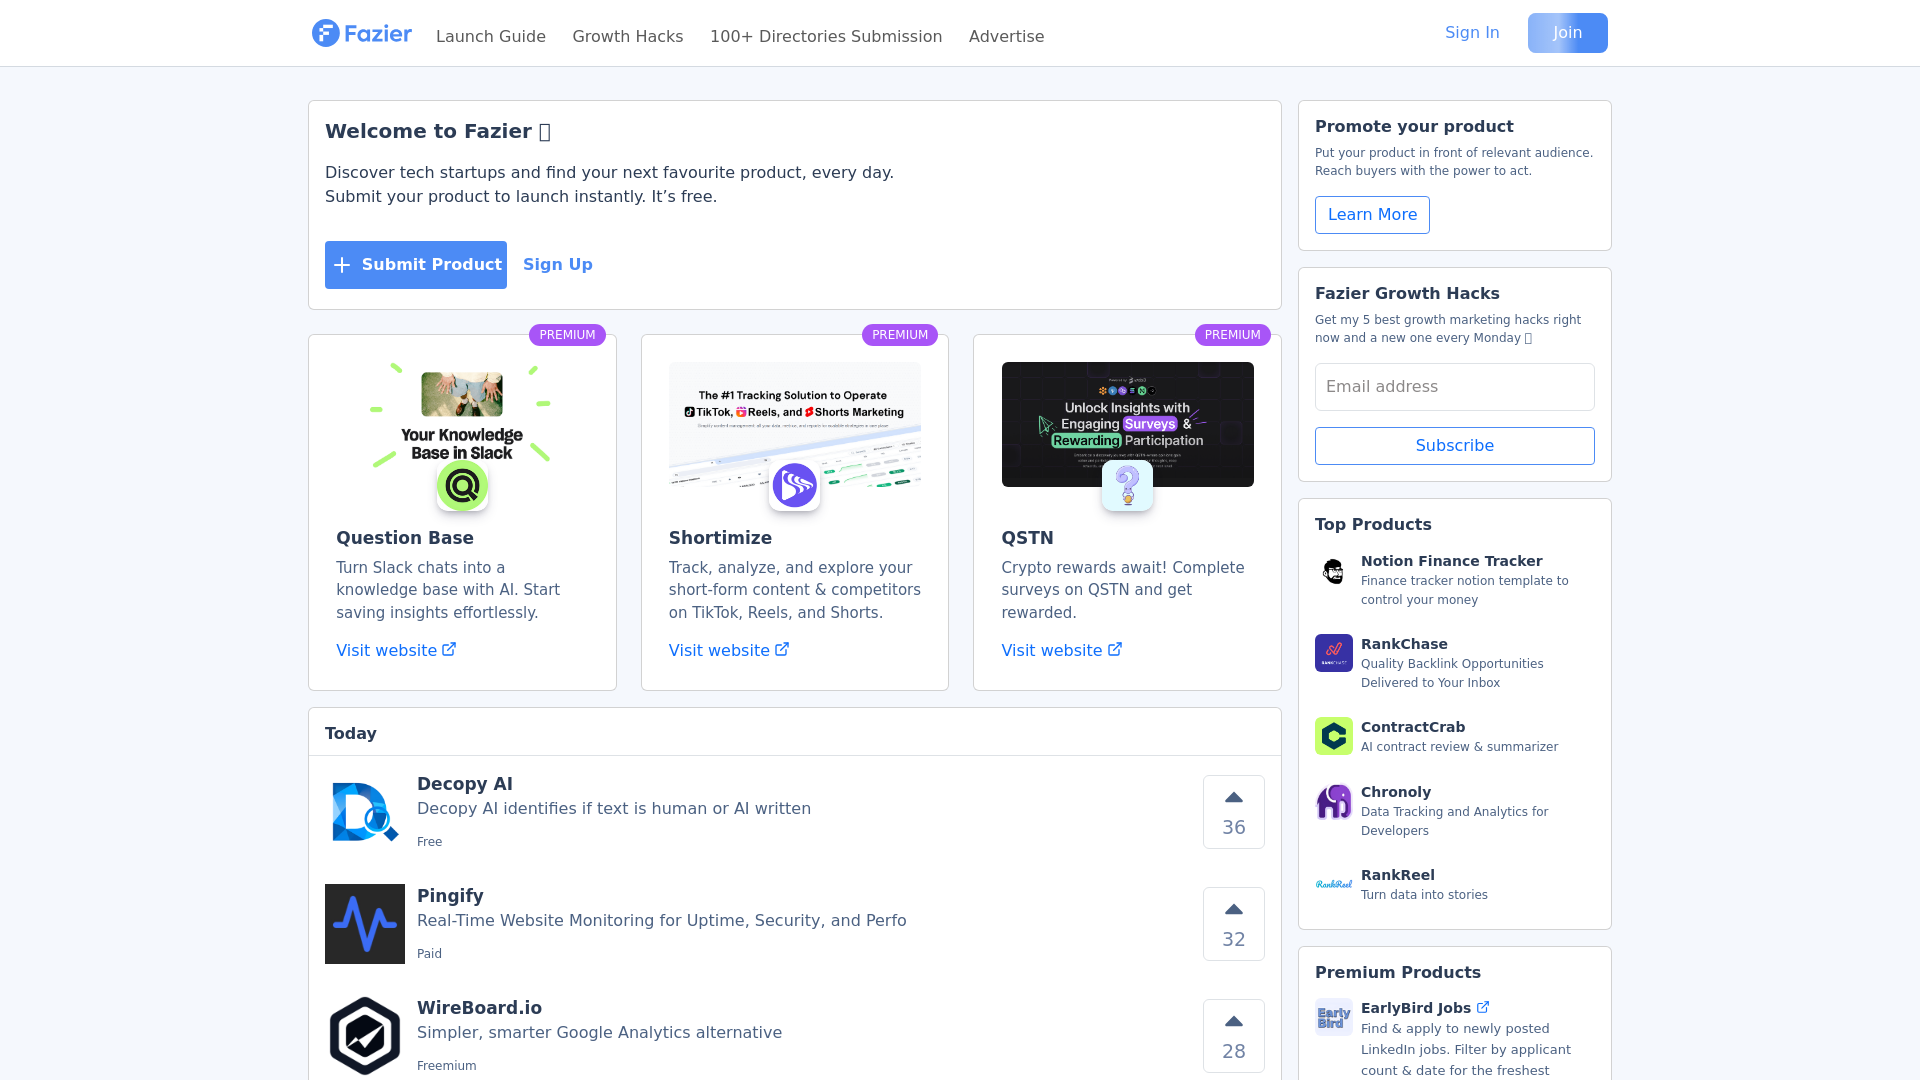Open RankReel product link
This screenshot has height=1080, width=1920.
point(1397,875)
